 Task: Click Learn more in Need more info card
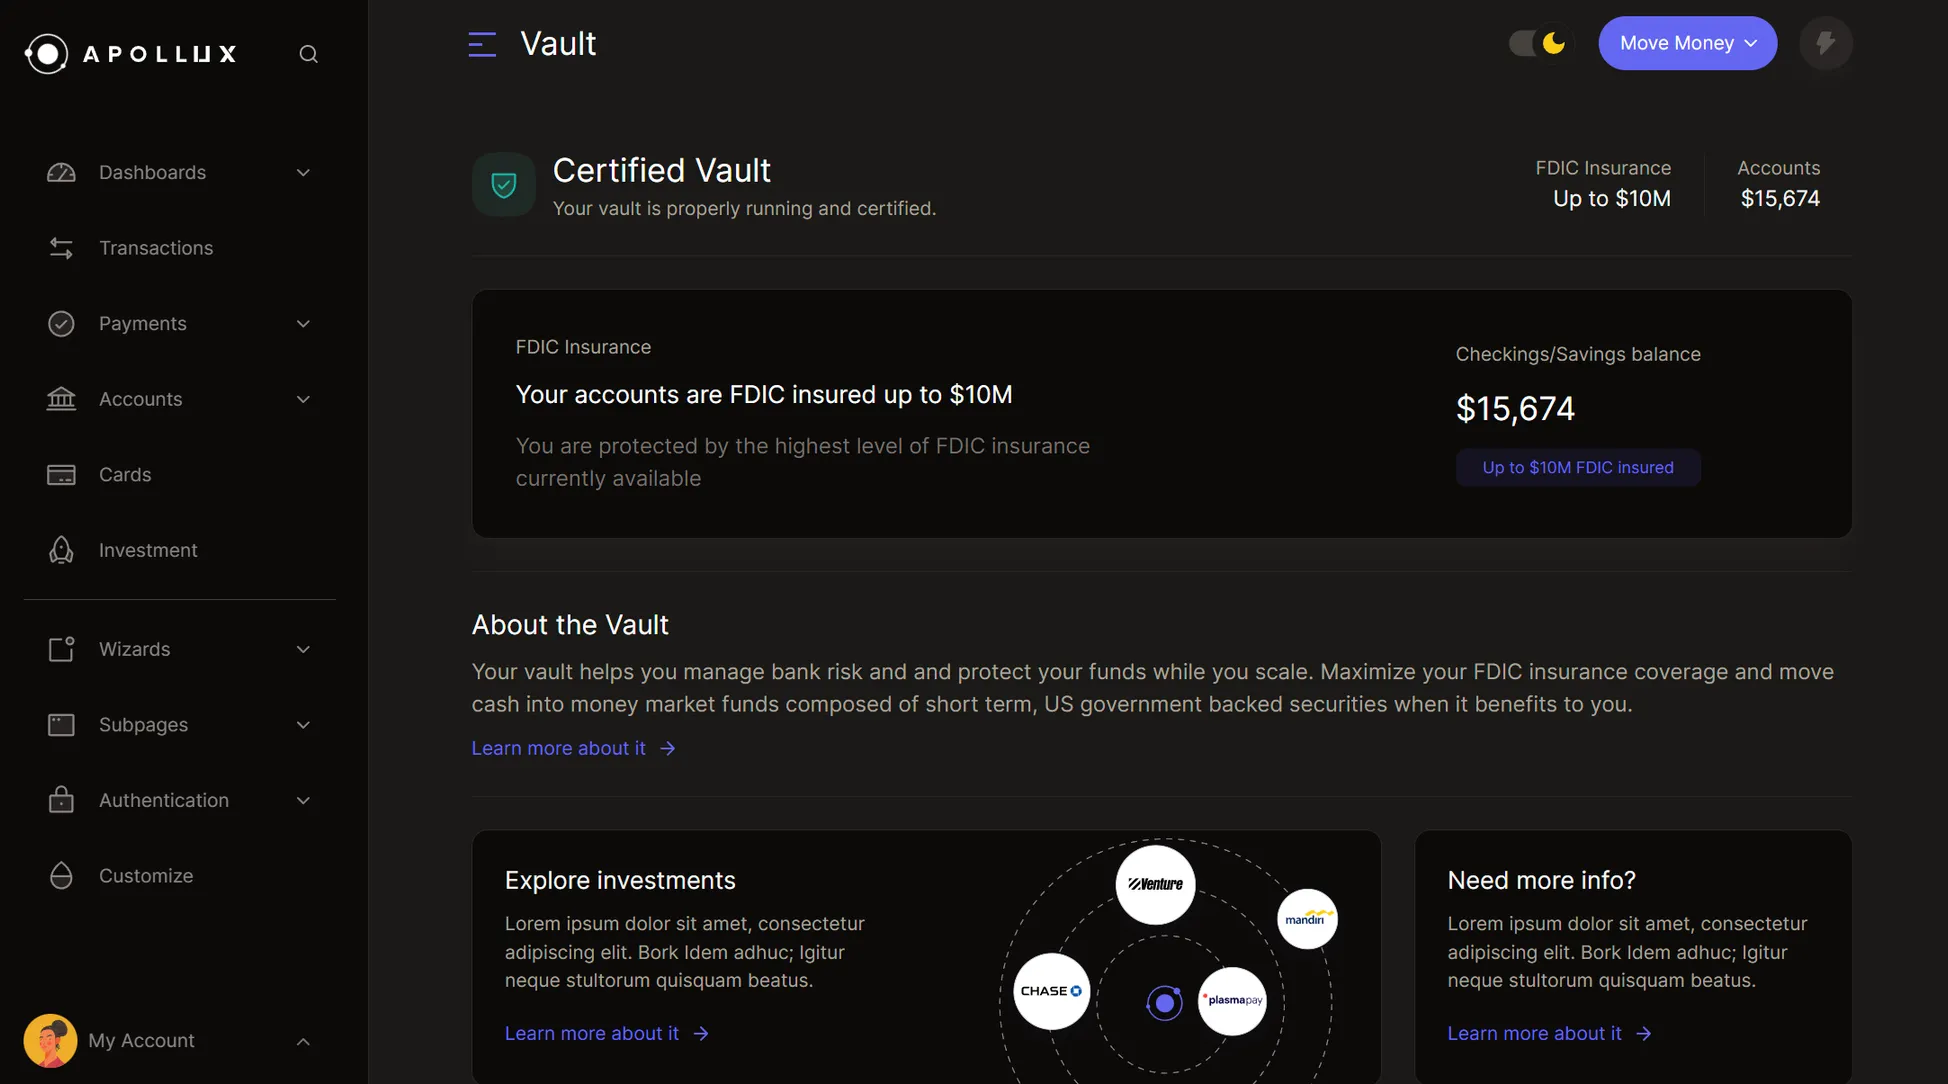pos(1550,1033)
